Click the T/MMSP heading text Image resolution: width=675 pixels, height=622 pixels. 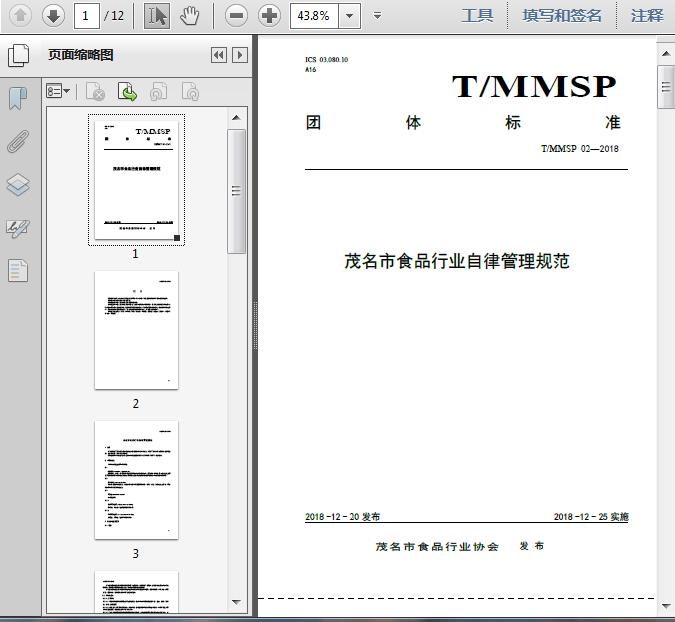coord(534,86)
